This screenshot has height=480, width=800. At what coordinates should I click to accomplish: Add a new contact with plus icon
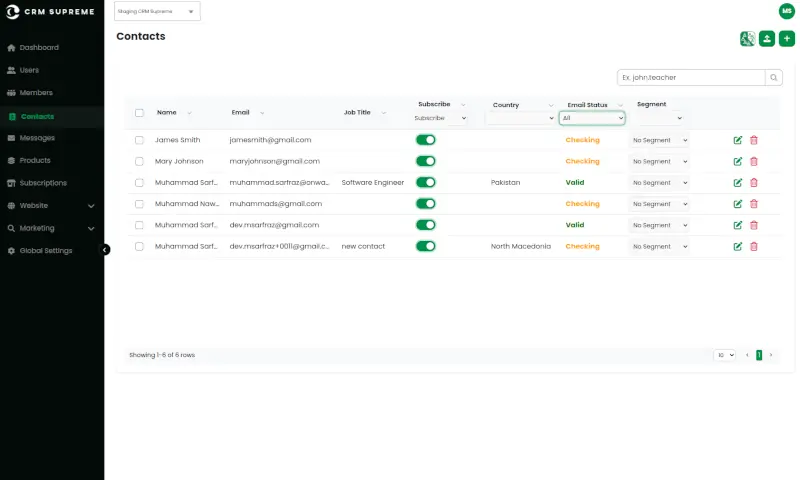click(787, 39)
